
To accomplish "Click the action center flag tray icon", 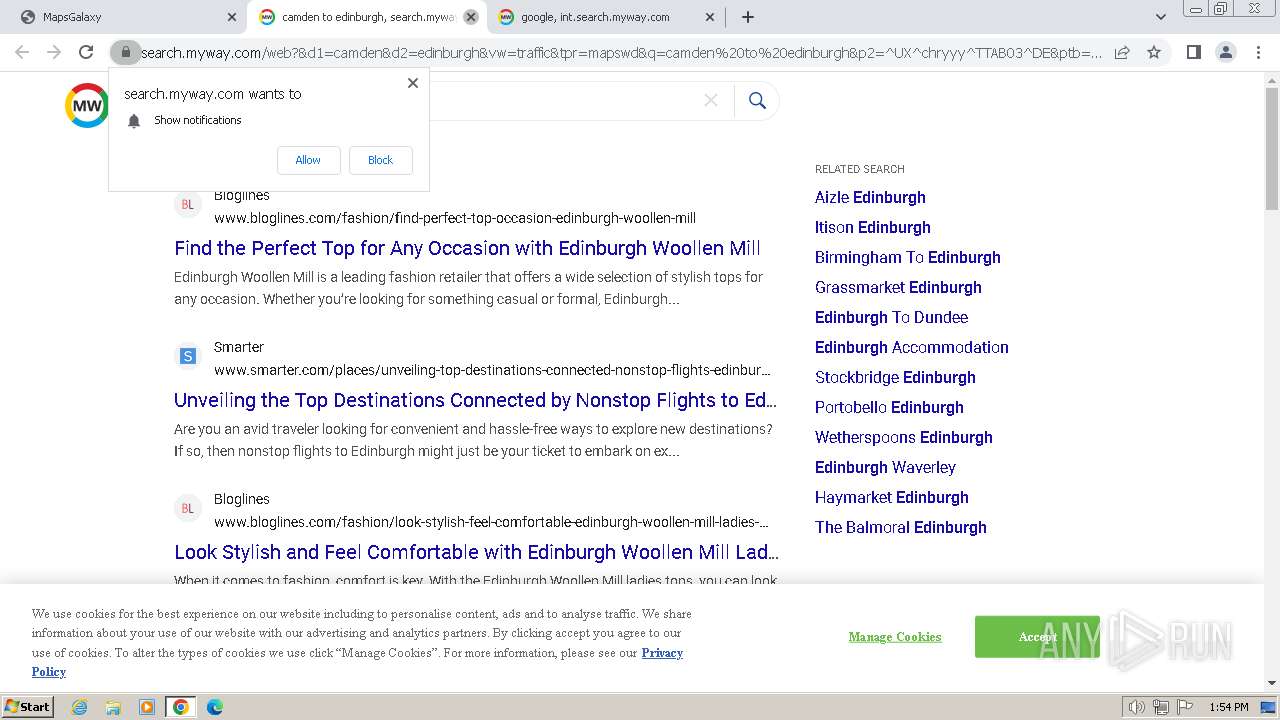I will point(1184,707).
